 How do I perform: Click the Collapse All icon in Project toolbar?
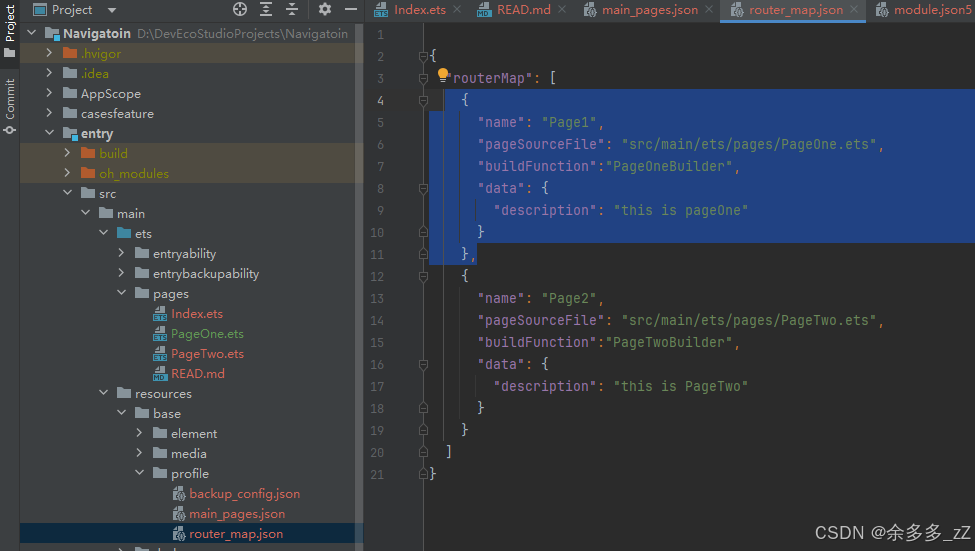292,9
